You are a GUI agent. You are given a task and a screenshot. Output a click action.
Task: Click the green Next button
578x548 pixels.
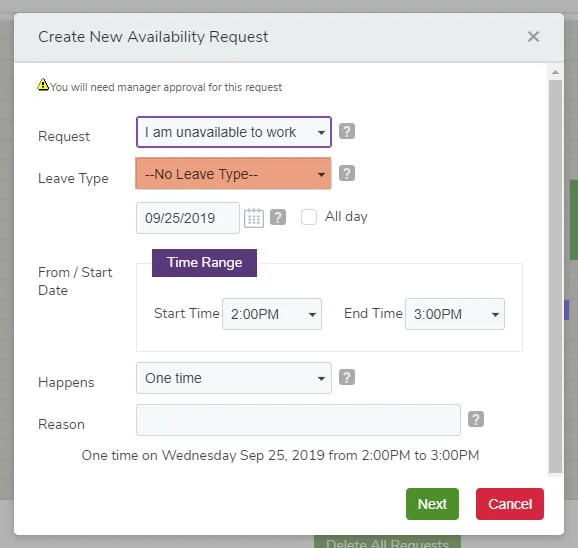432,504
